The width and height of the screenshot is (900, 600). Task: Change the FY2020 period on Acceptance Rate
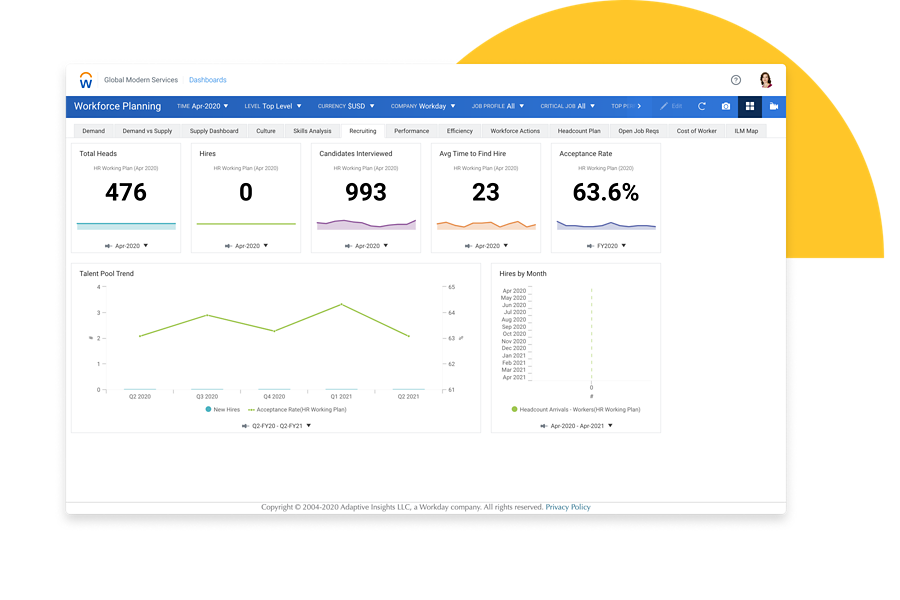607,245
